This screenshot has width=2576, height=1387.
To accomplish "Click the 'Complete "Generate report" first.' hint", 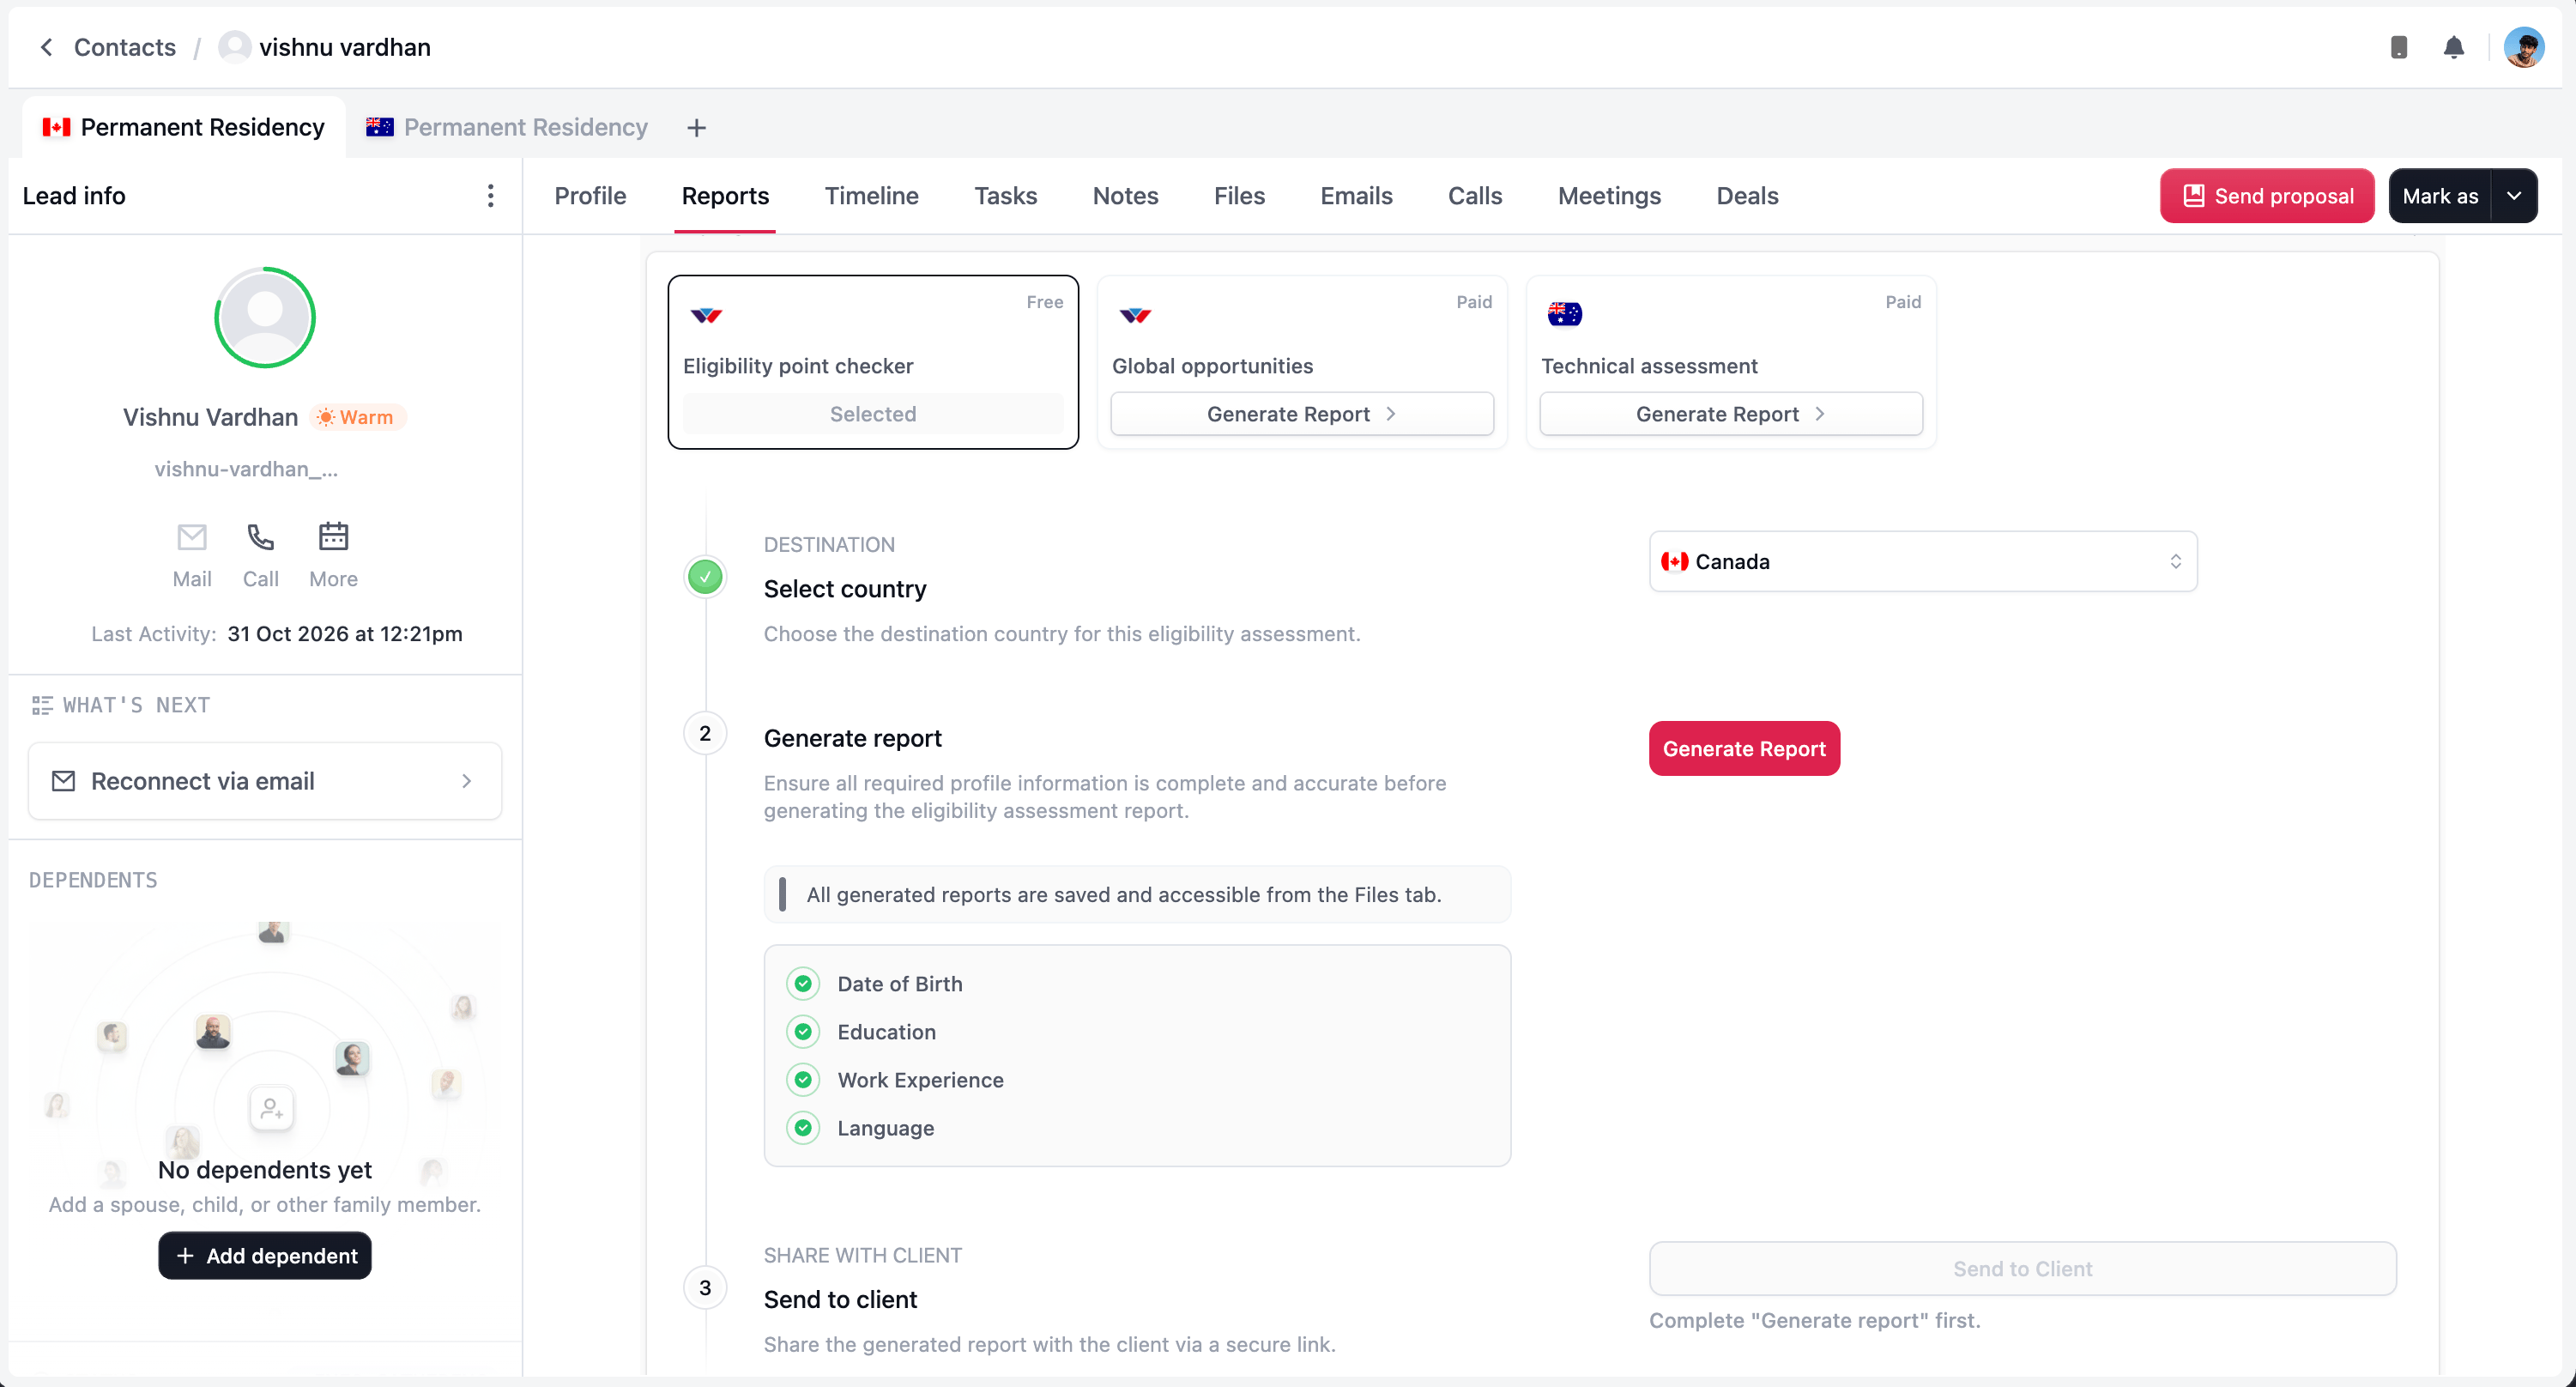I will pos(1814,1321).
